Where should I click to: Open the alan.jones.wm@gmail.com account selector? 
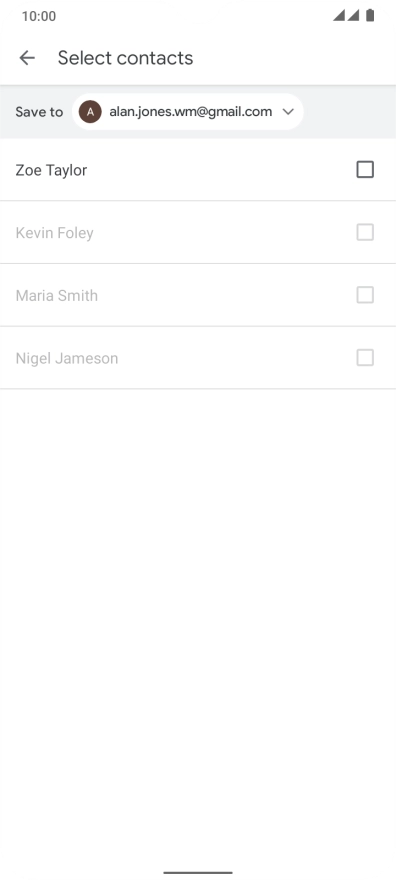coord(188,112)
